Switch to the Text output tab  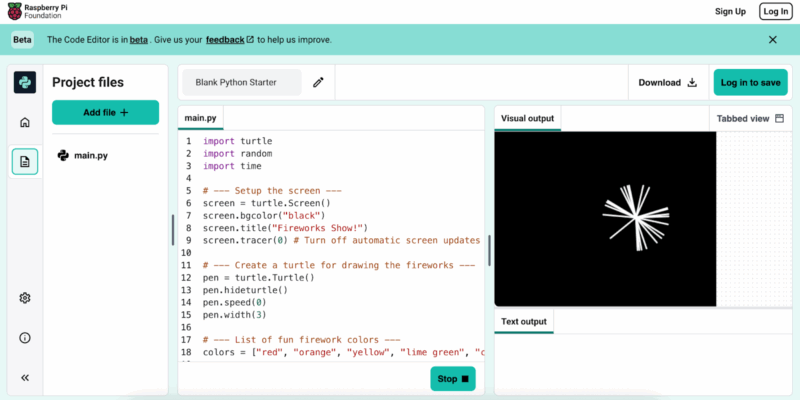point(524,321)
